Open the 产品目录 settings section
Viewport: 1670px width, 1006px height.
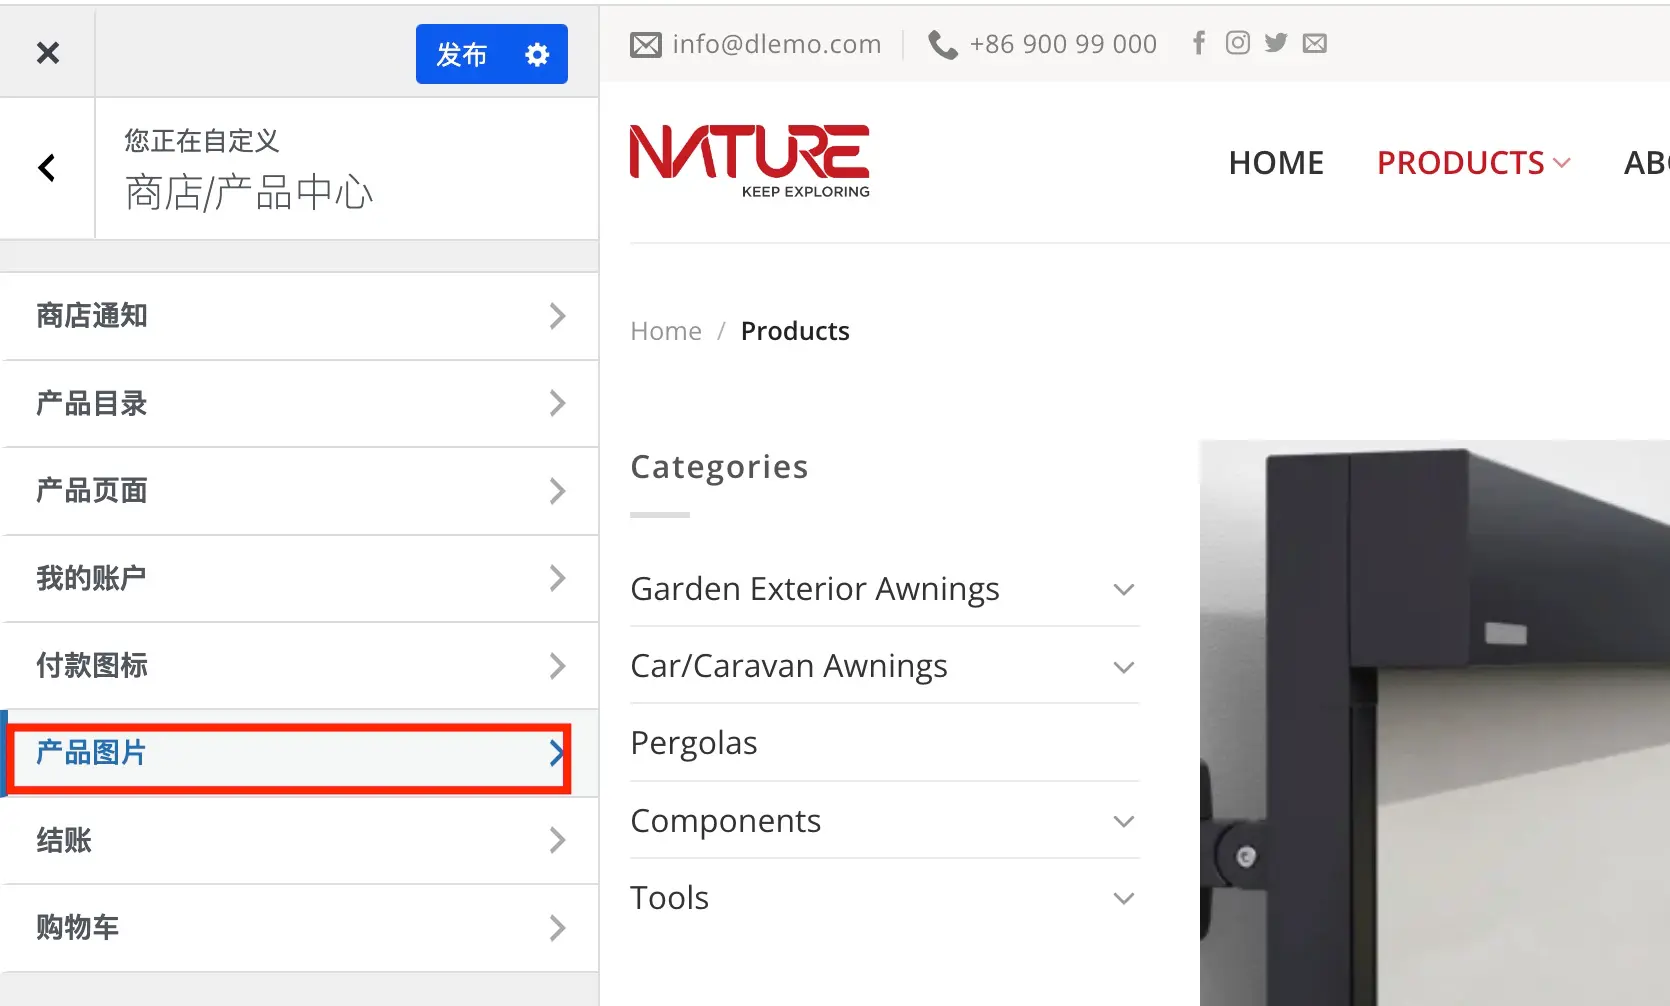299,403
